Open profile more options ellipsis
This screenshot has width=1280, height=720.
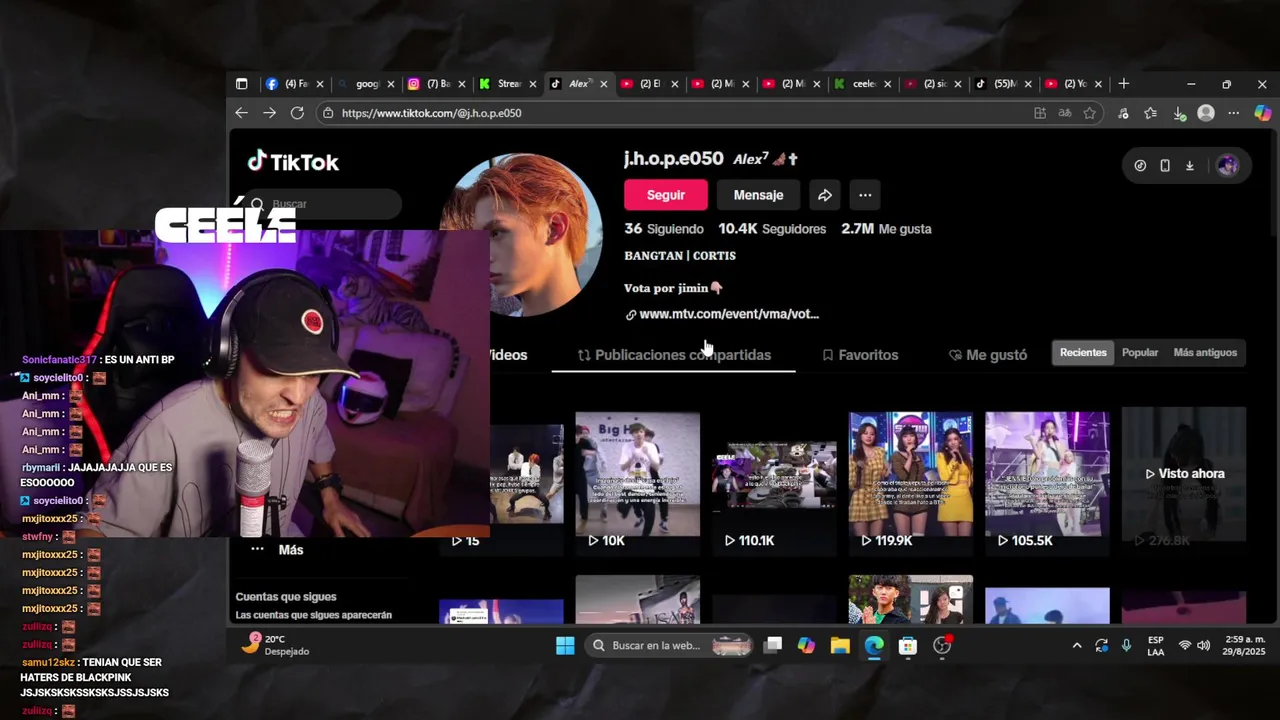[865, 195]
